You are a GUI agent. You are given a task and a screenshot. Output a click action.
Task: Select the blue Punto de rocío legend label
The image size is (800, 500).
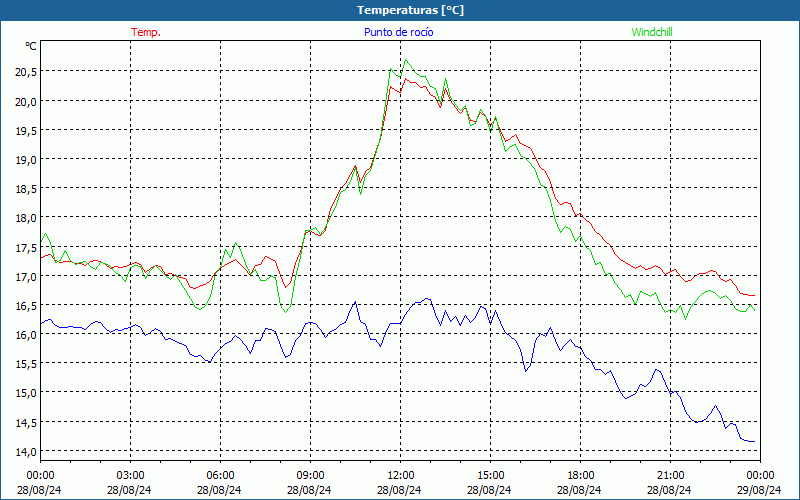(x=398, y=32)
